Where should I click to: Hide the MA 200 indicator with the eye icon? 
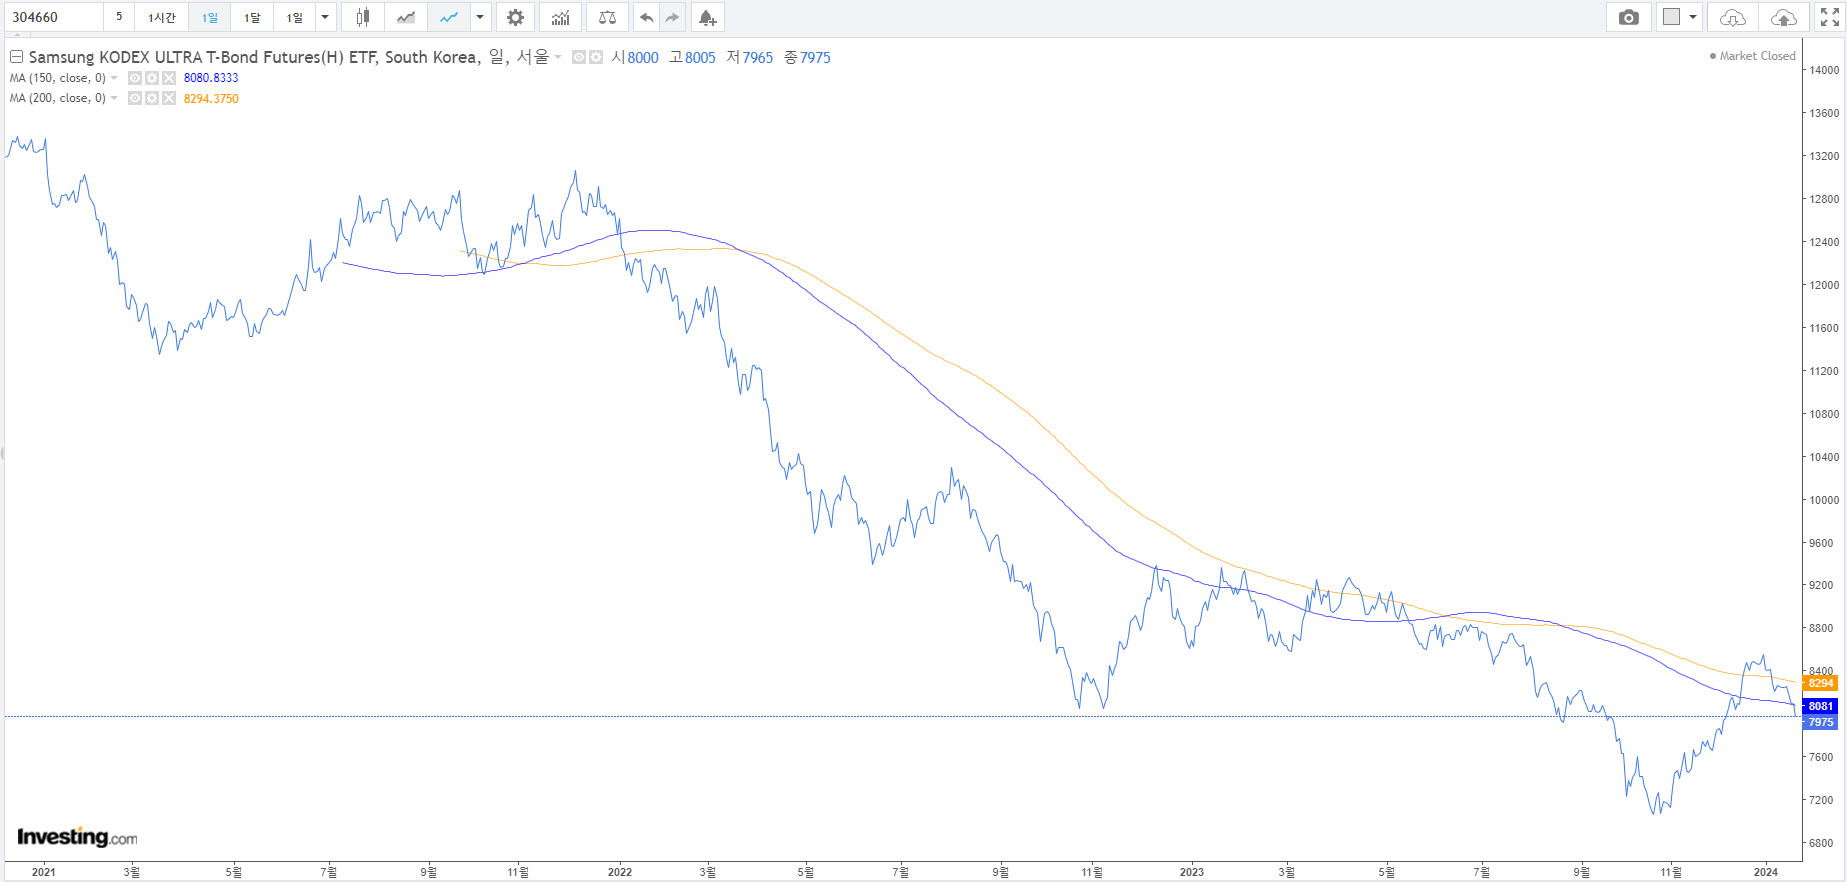(x=135, y=98)
